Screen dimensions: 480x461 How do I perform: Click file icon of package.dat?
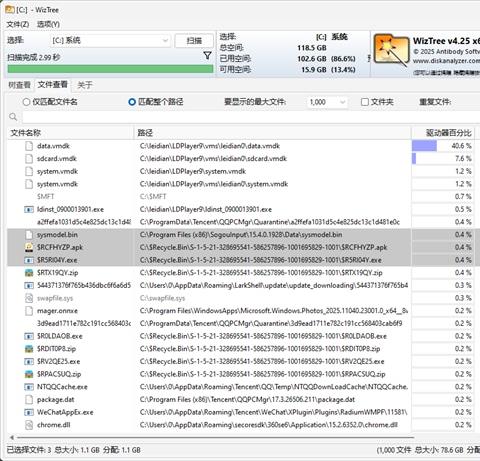(29, 399)
